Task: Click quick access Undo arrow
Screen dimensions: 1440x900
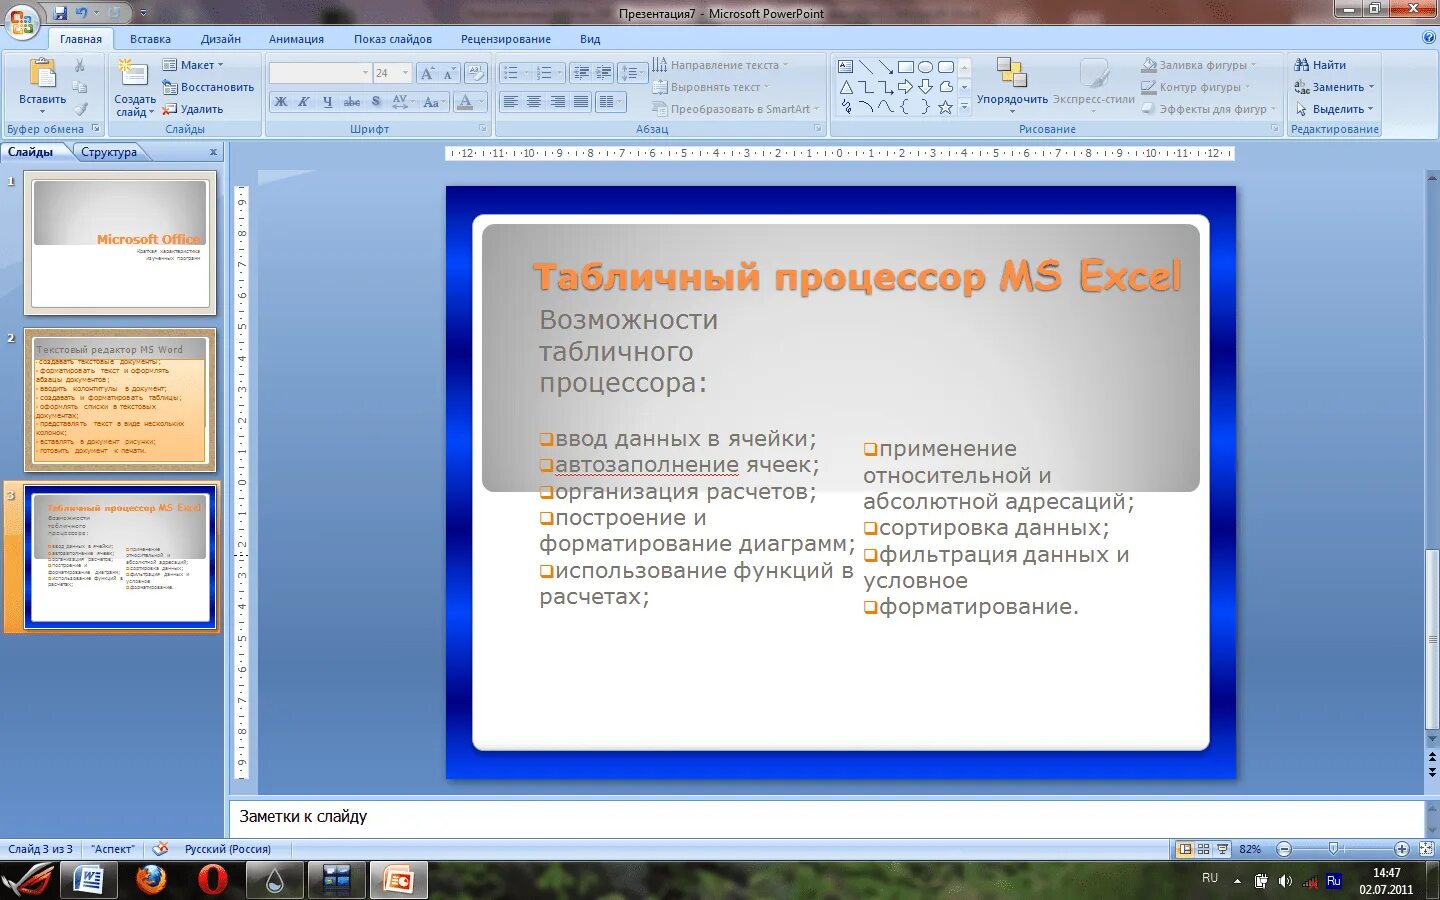Action: tap(83, 13)
